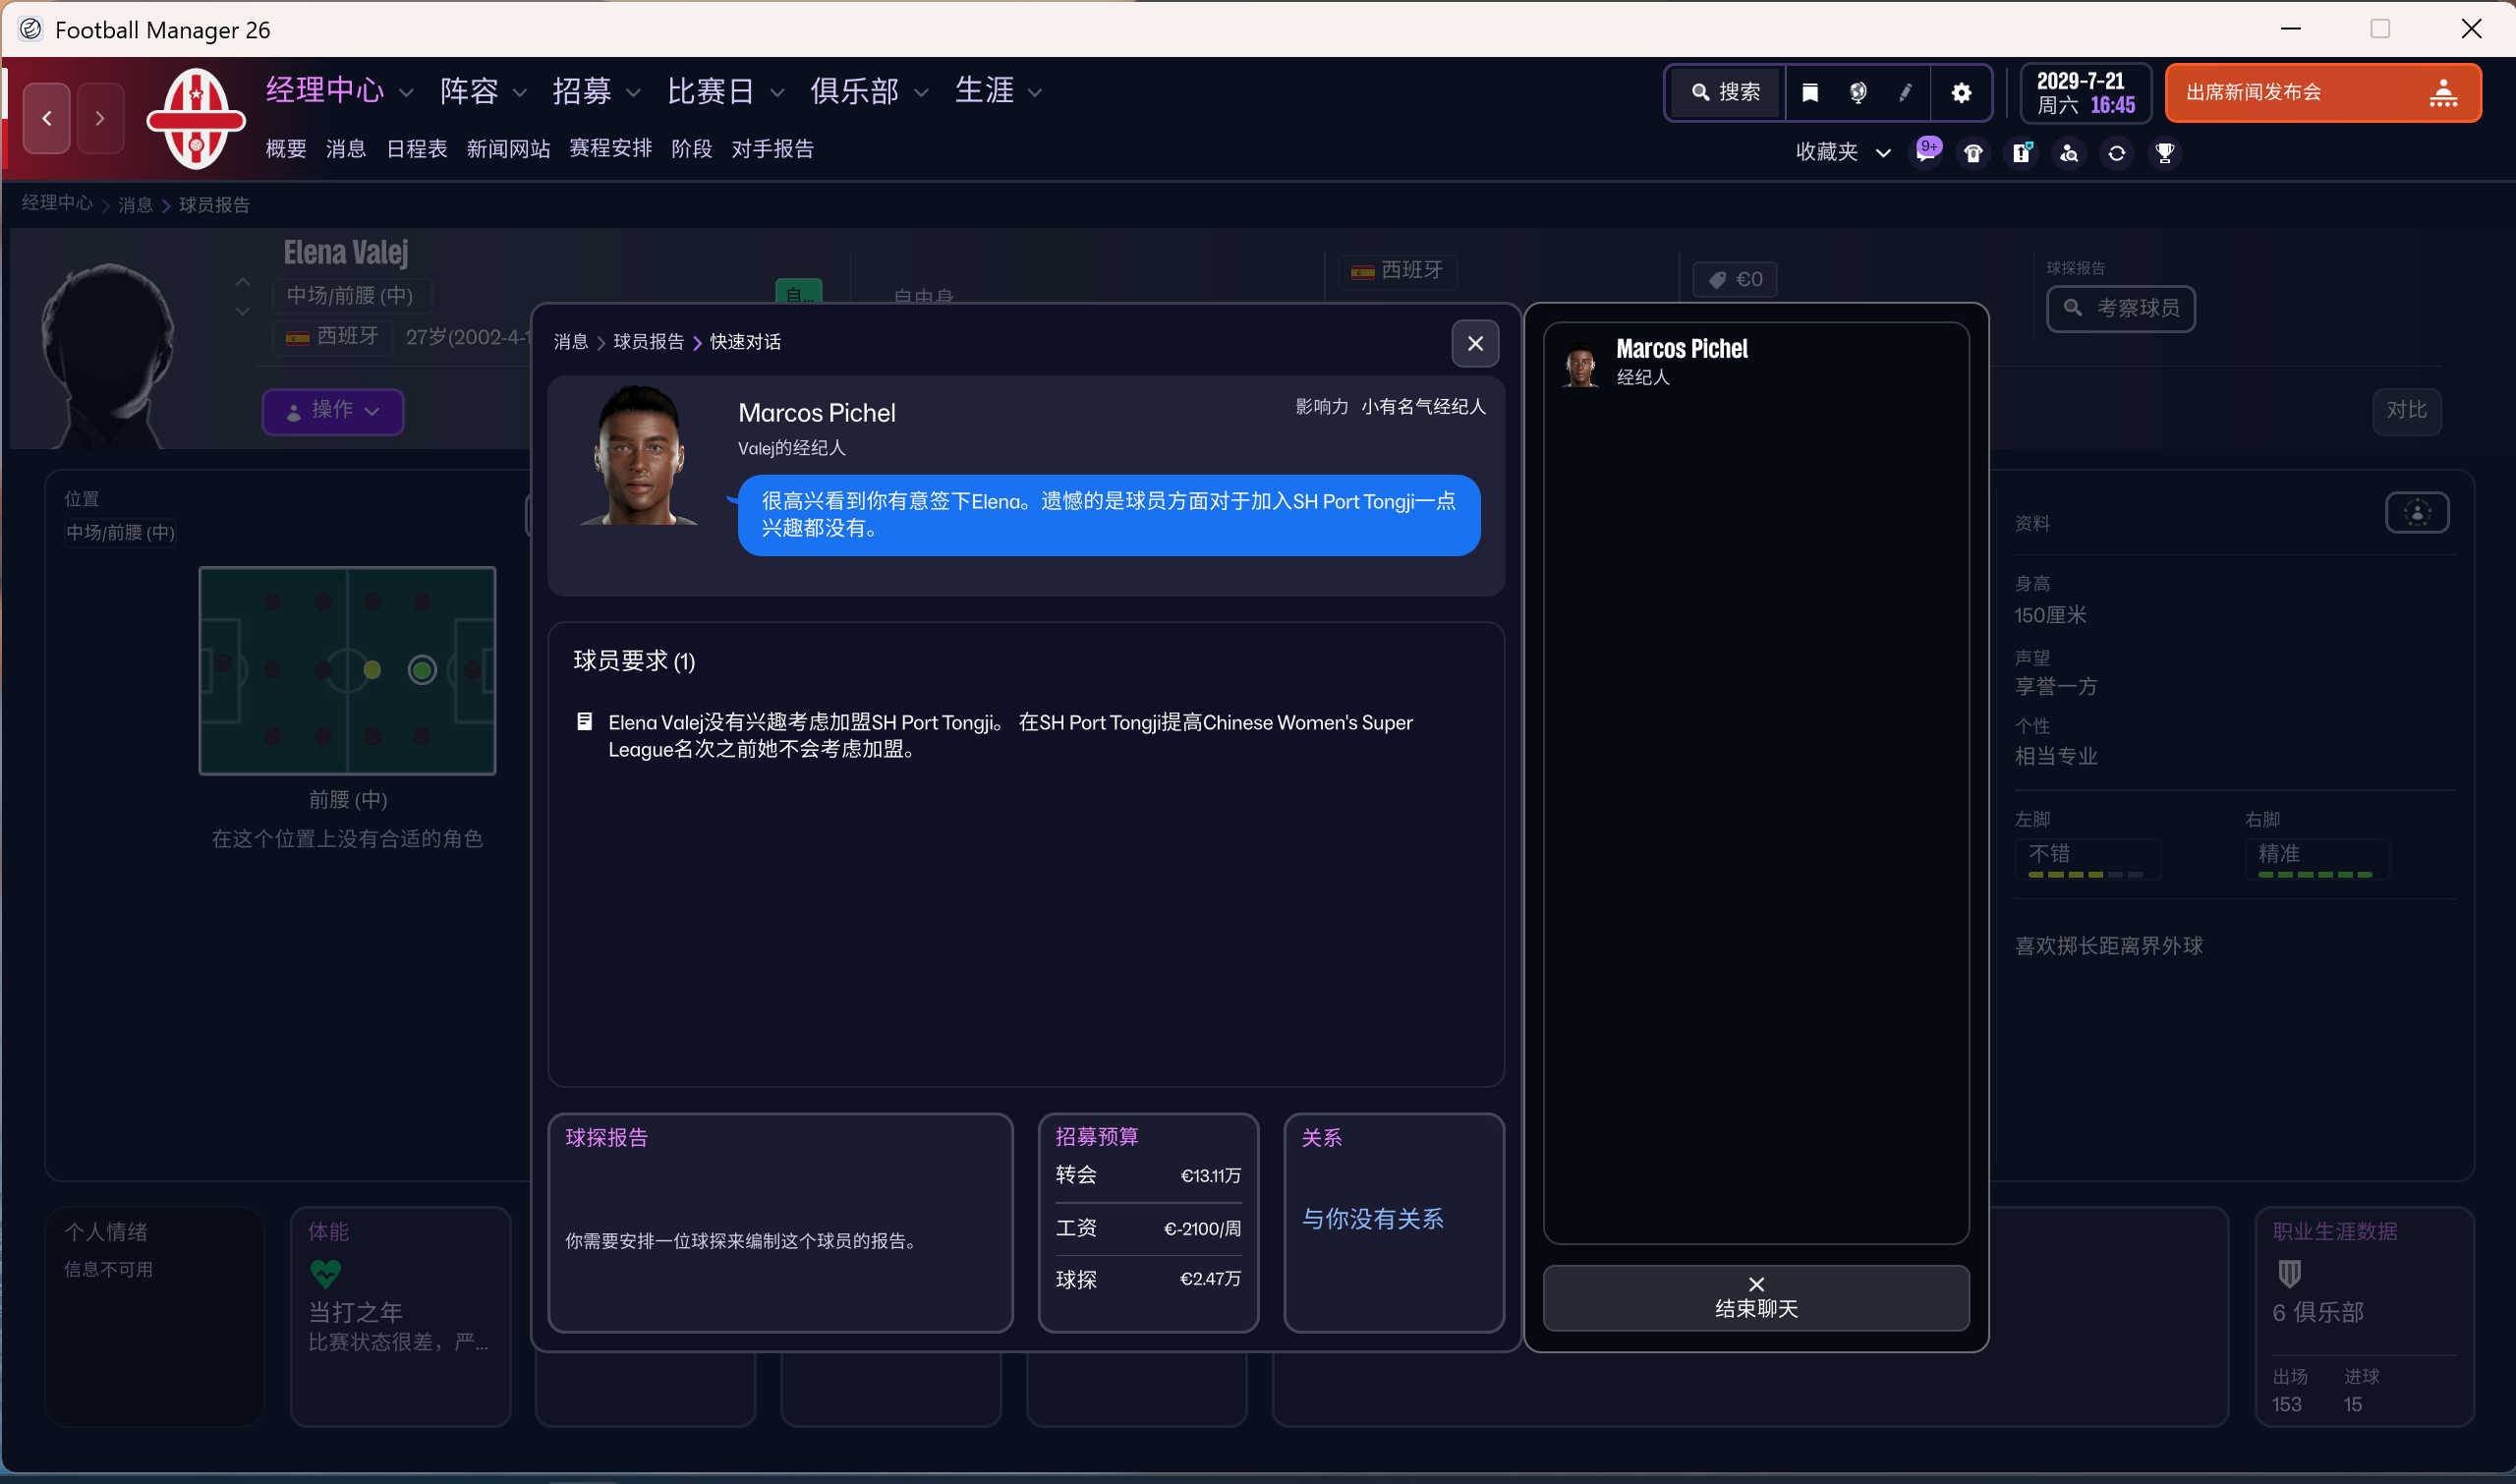Image resolution: width=2516 pixels, height=1484 pixels.
Task: Click the 结束聊天 end chat button
Action: click(x=1756, y=1297)
